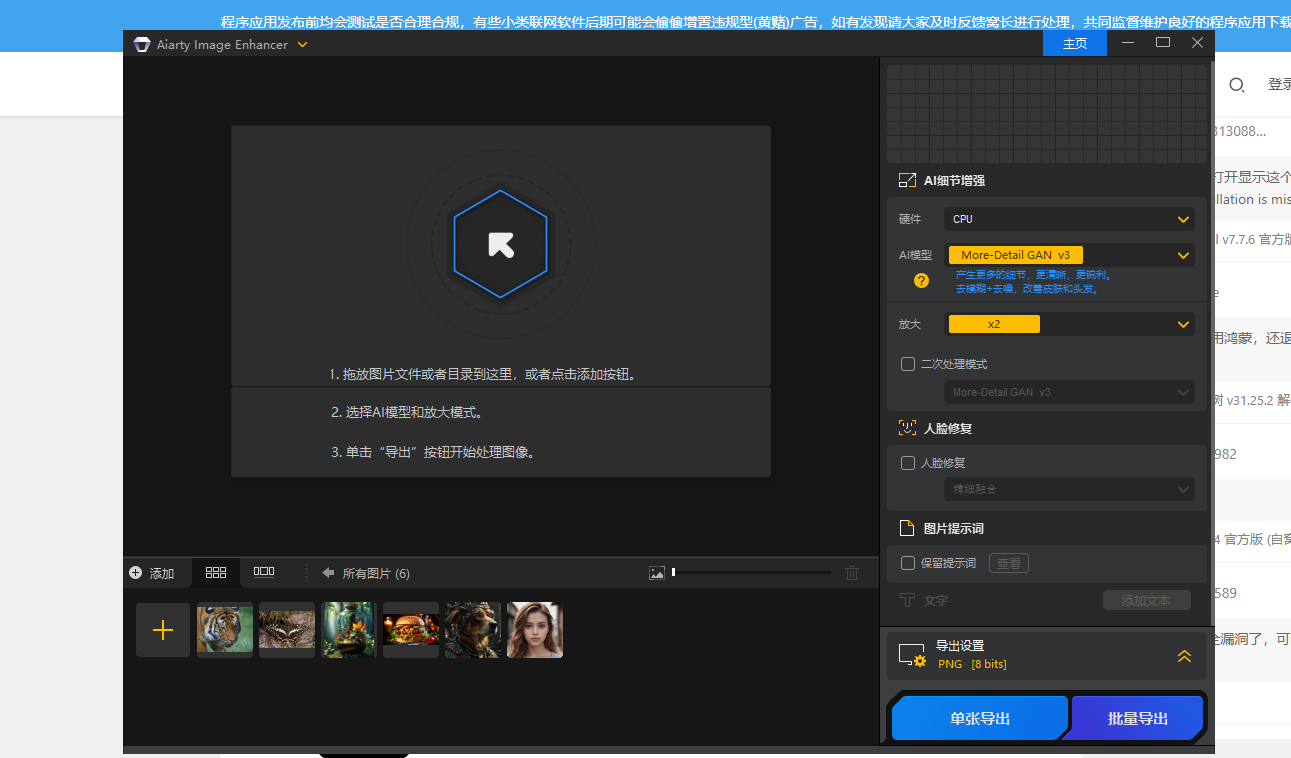Click the 单张导出 button
The image size is (1291, 758).
click(x=980, y=718)
